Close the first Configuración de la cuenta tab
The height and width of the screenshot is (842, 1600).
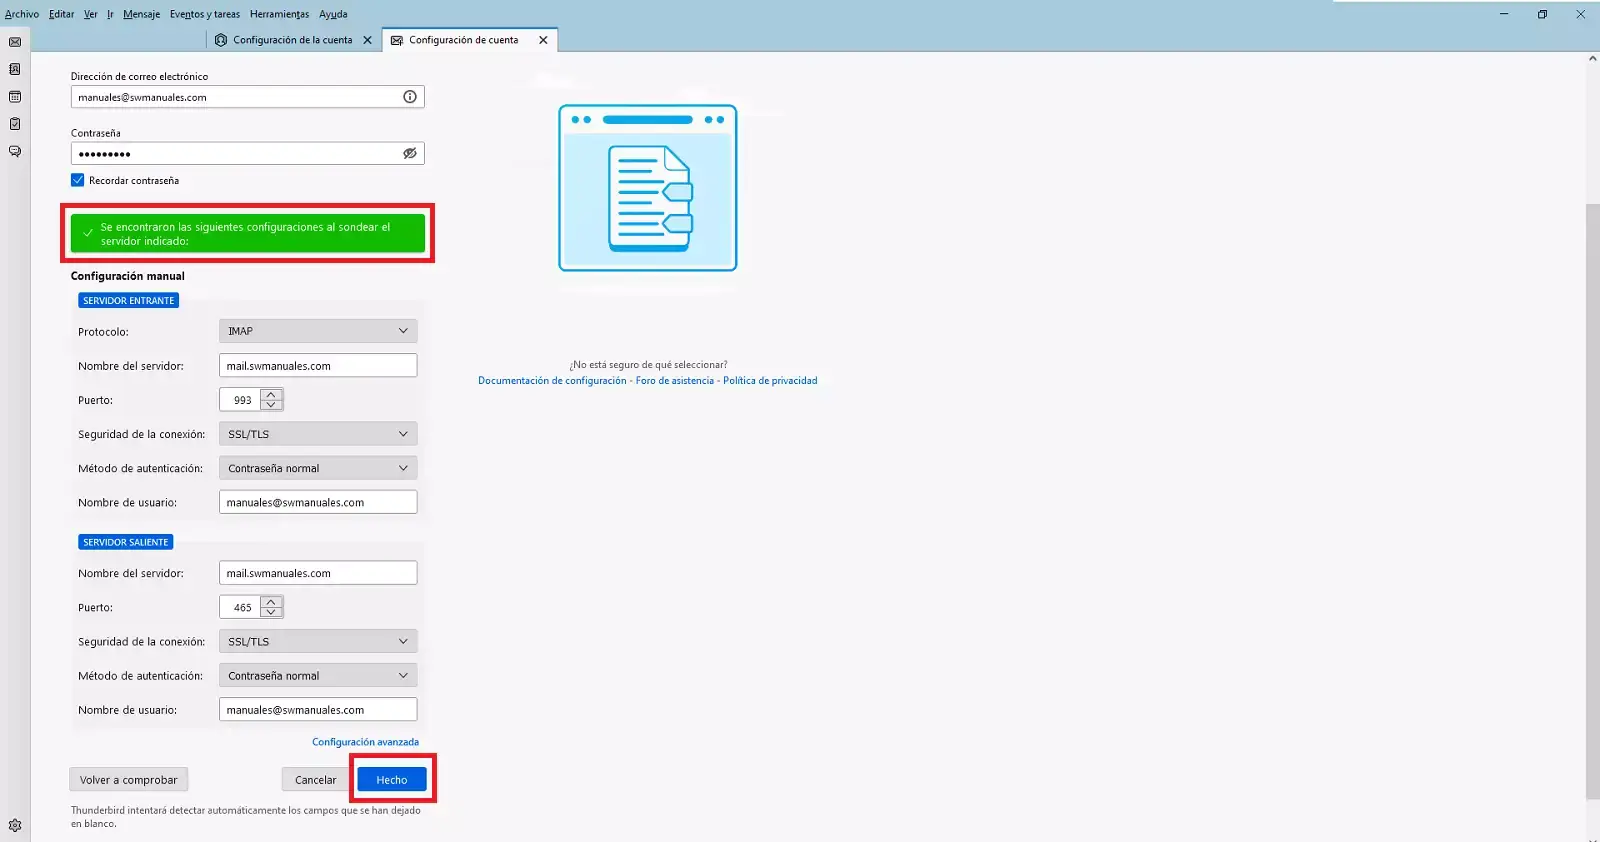pyautogui.click(x=367, y=40)
